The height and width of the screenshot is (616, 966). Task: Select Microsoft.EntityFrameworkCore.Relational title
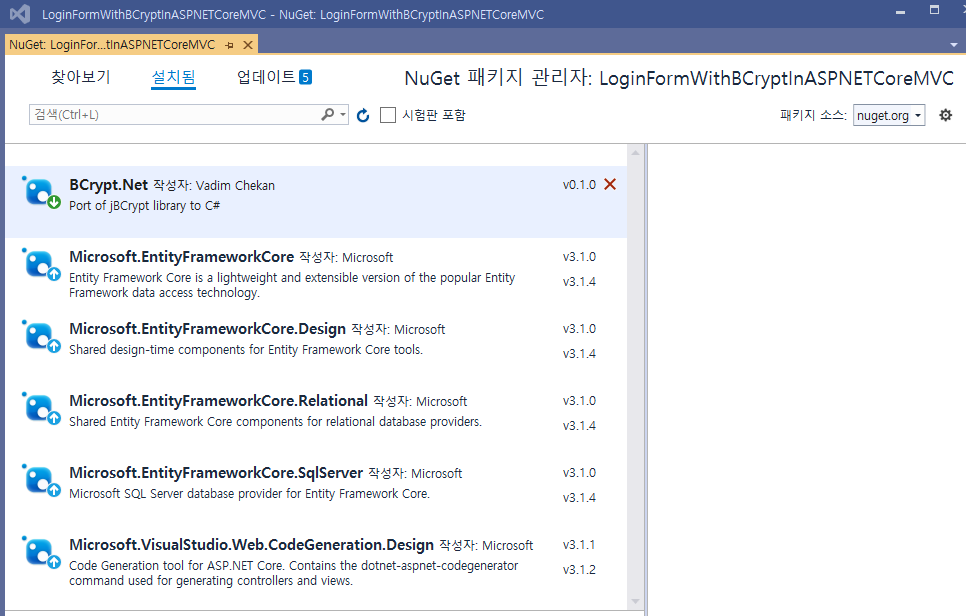click(219, 401)
